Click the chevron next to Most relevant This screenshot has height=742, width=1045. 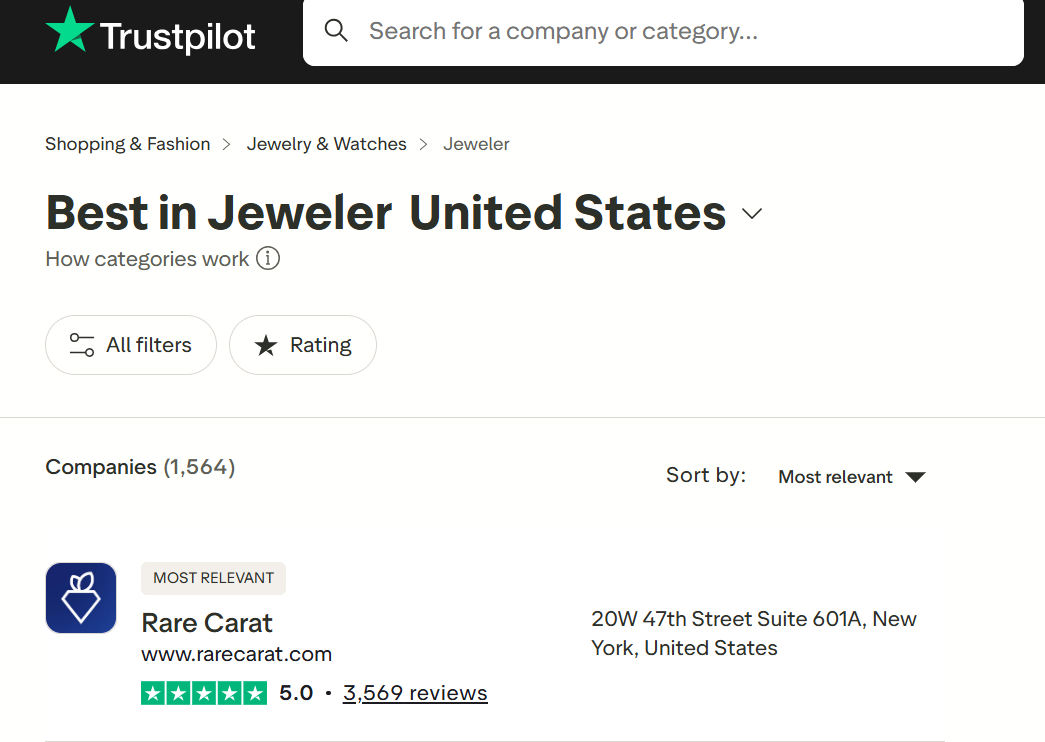915,478
